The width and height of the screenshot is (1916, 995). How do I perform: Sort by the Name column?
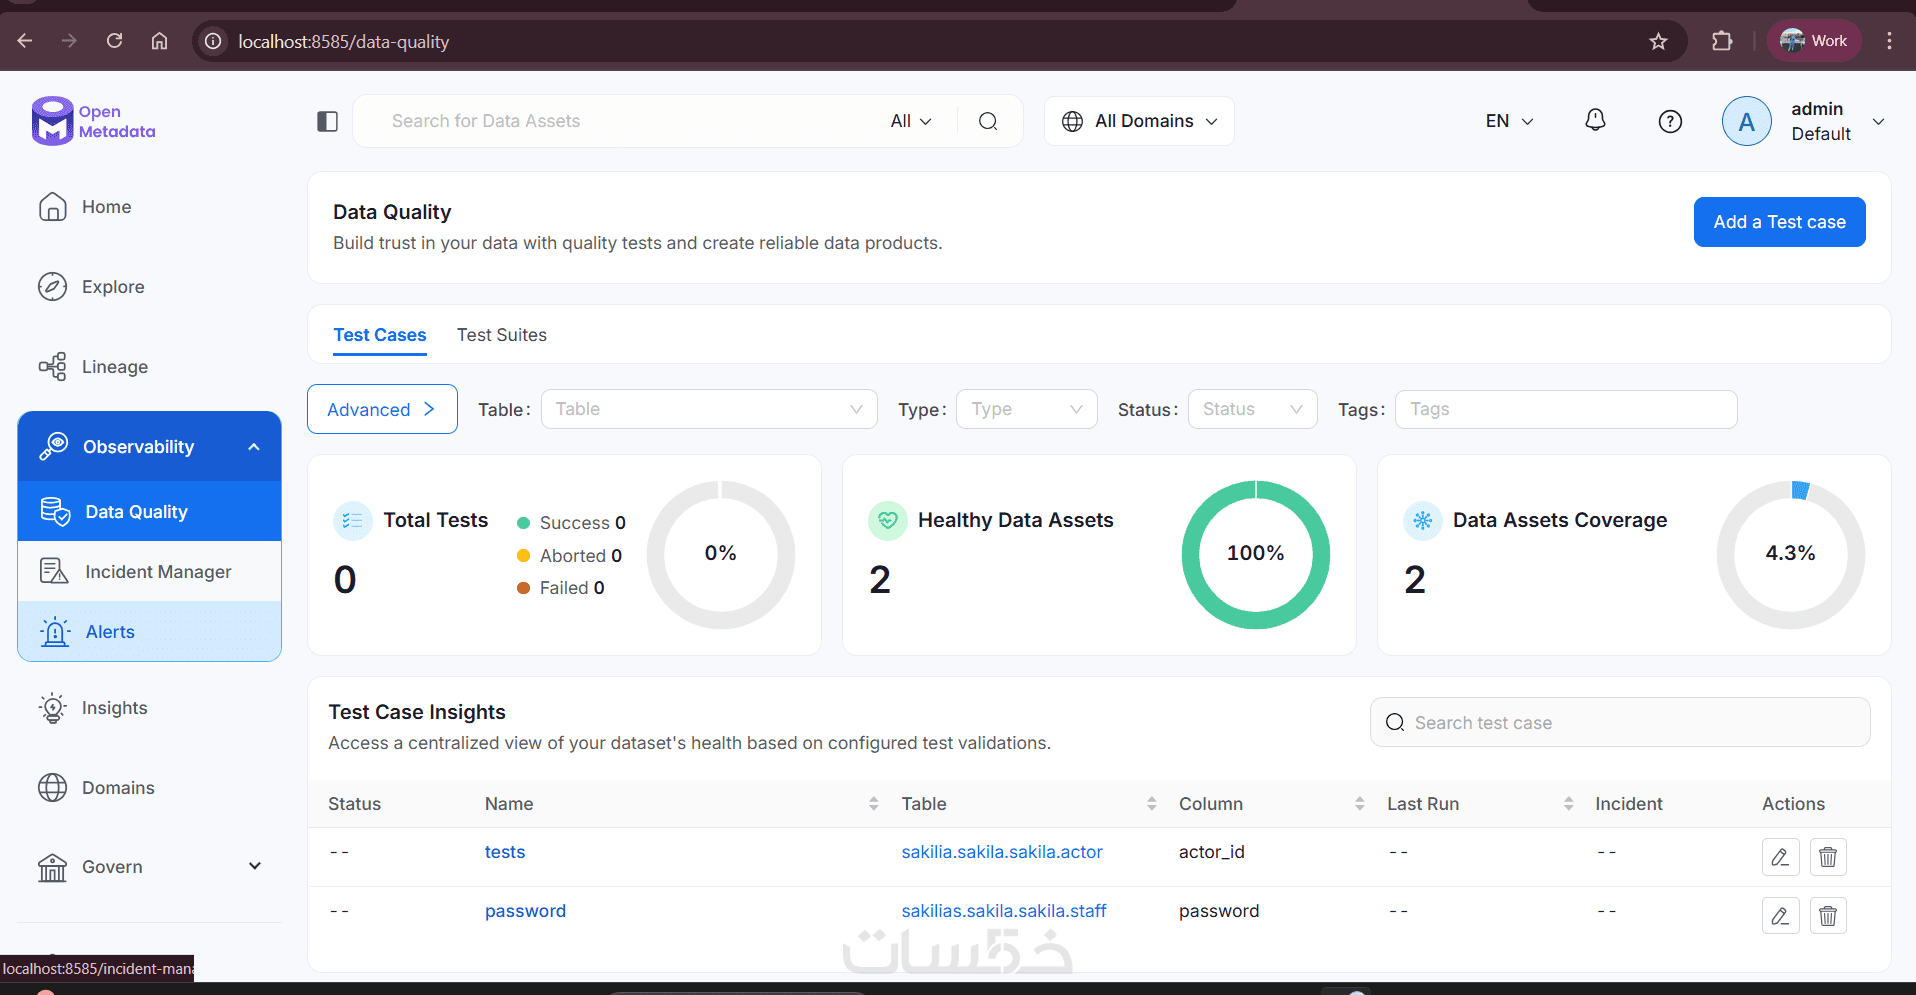click(x=873, y=804)
